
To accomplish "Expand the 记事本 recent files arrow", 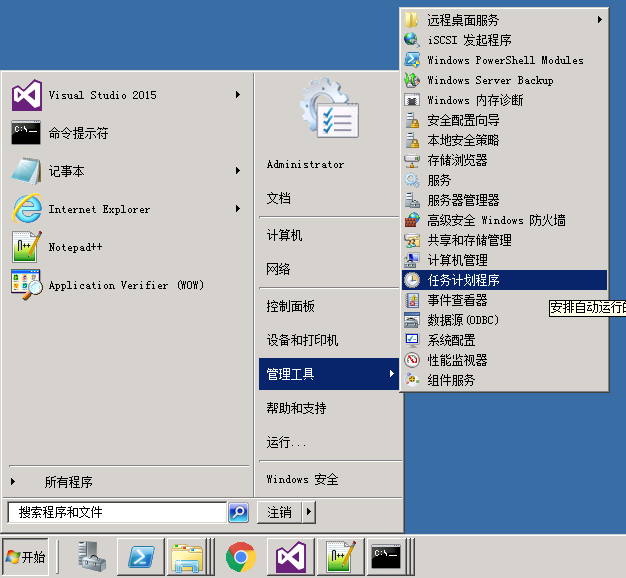I will point(238,170).
